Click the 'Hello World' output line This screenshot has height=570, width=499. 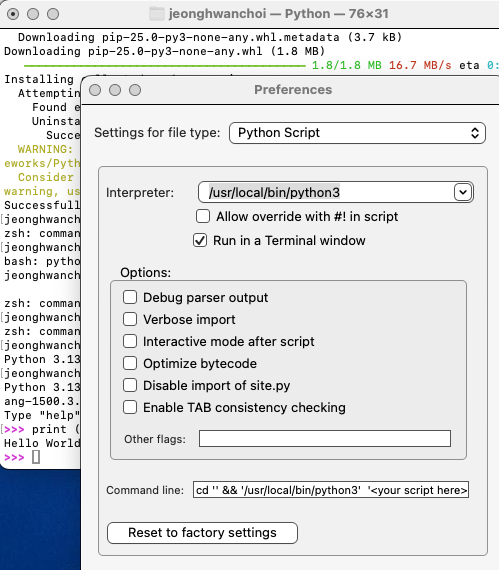(42, 443)
